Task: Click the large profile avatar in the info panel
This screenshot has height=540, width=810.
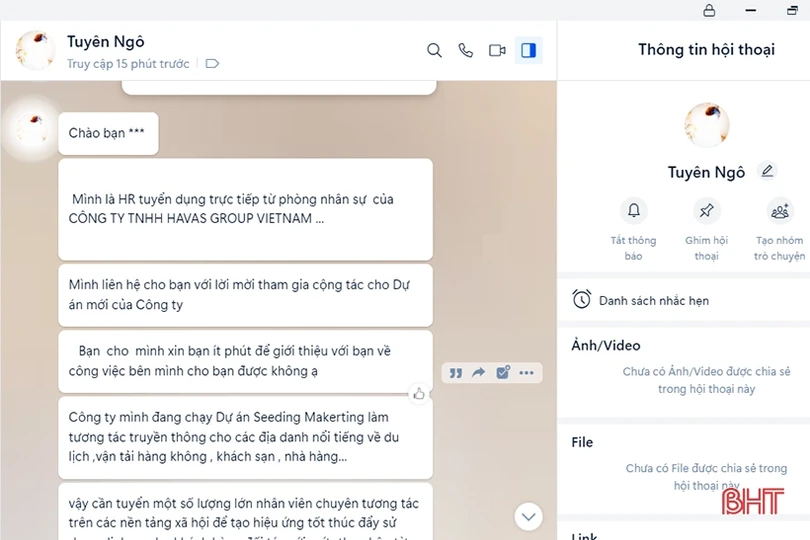Action: click(706, 125)
